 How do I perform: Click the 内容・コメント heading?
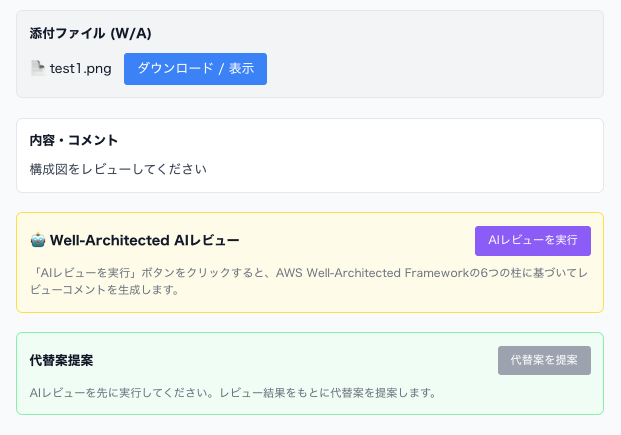pos(74,140)
